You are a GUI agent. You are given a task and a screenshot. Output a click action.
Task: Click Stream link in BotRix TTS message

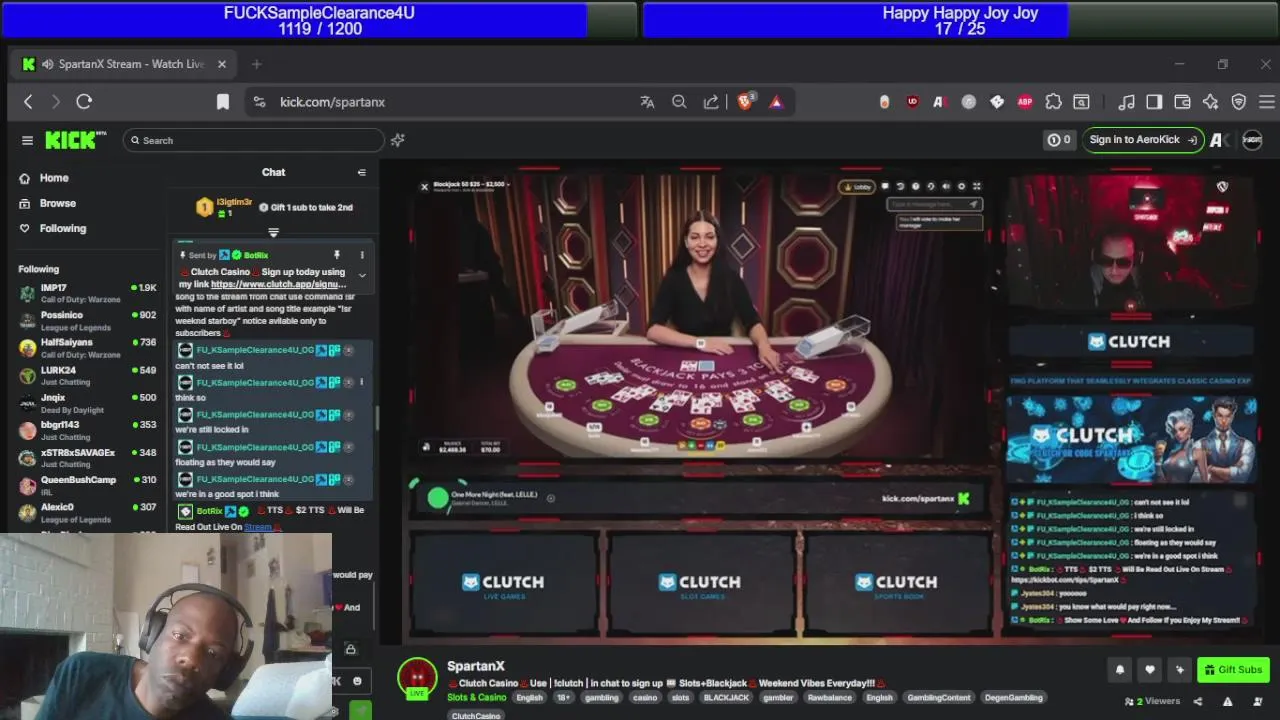tap(258, 527)
